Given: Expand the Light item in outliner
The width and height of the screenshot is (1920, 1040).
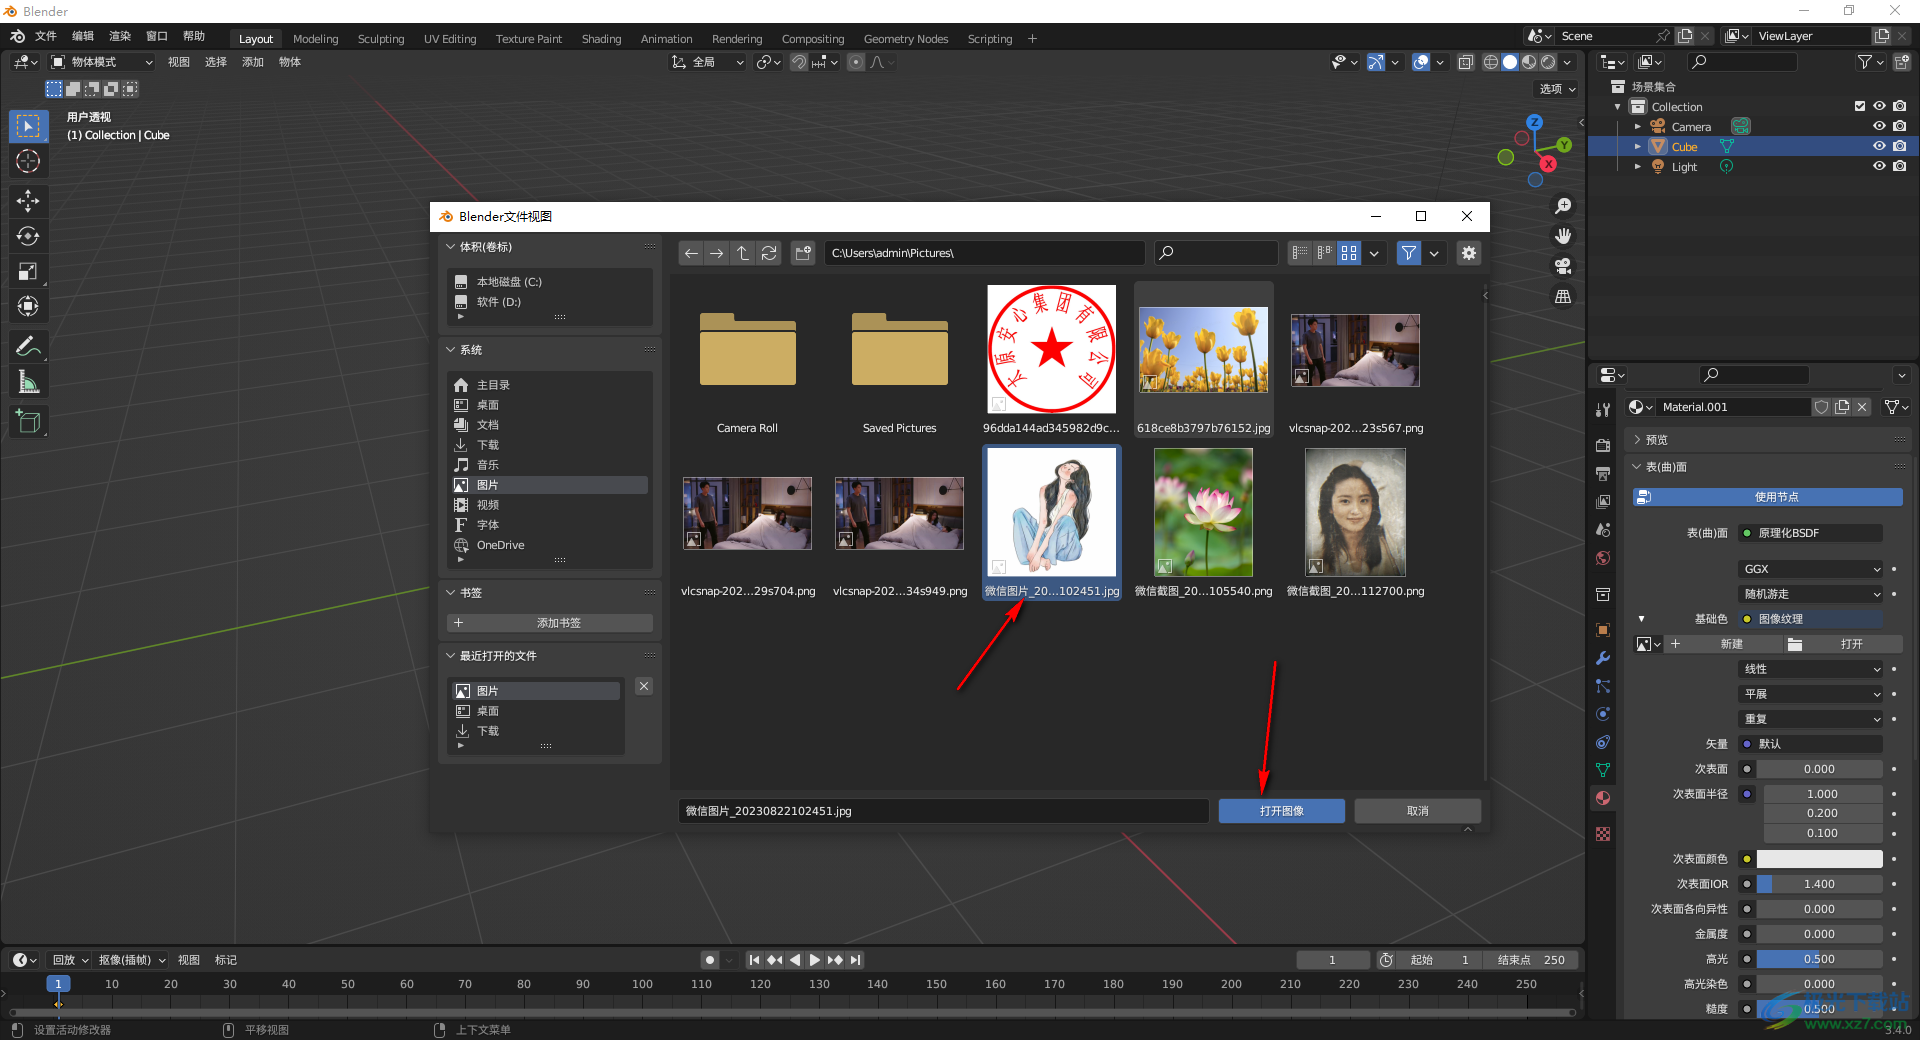Looking at the screenshot, I should click(x=1637, y=167).
